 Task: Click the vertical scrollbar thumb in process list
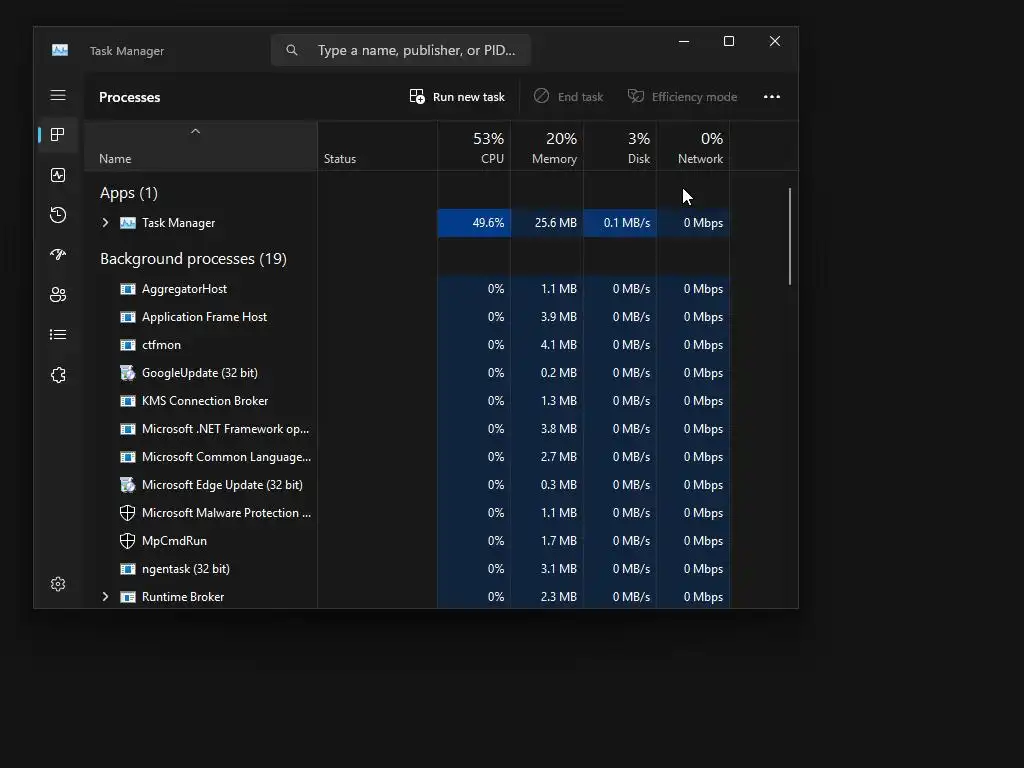790,236
